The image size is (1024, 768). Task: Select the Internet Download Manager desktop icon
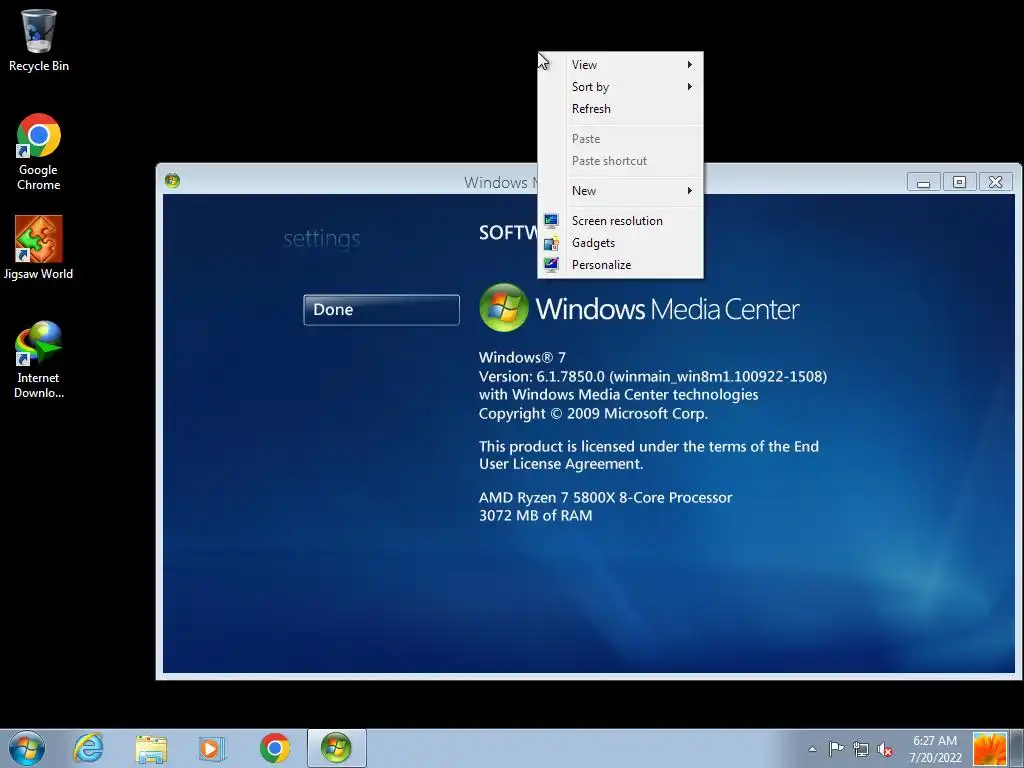click(39, 360)
